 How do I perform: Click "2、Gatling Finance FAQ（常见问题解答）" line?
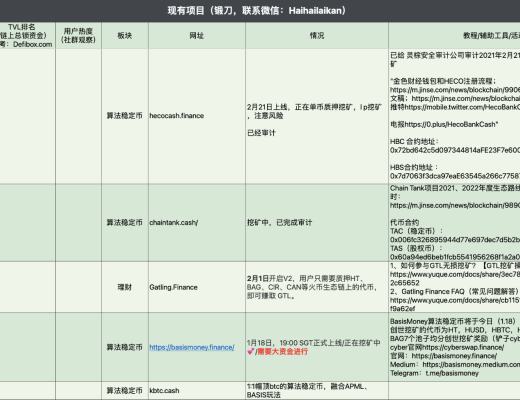pos(454,292)
